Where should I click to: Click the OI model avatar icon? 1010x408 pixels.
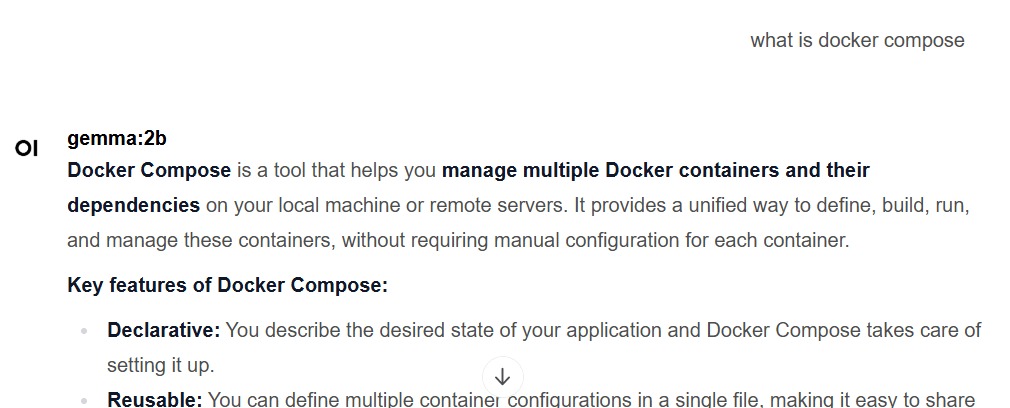pos(27,149)
